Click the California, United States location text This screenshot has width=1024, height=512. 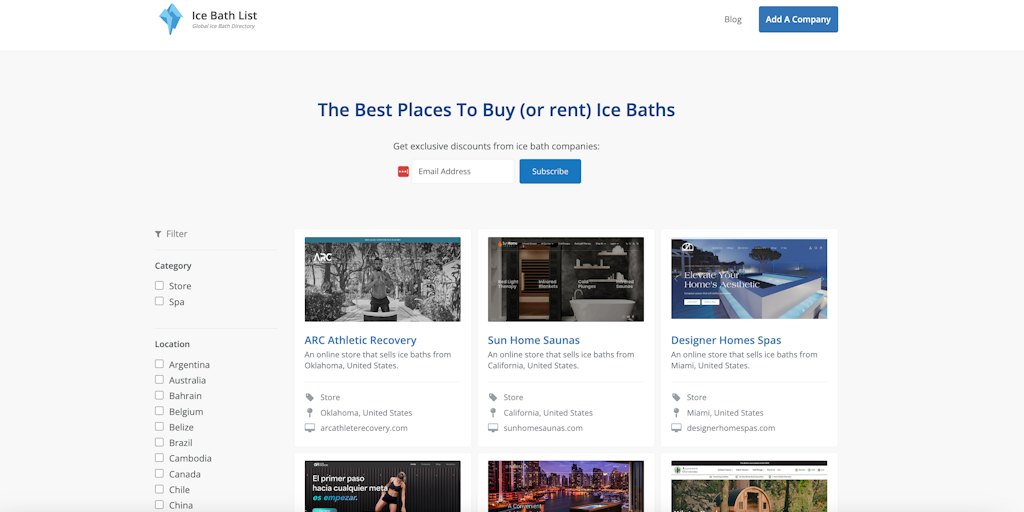pyautogui.click(x=548, y=413)
